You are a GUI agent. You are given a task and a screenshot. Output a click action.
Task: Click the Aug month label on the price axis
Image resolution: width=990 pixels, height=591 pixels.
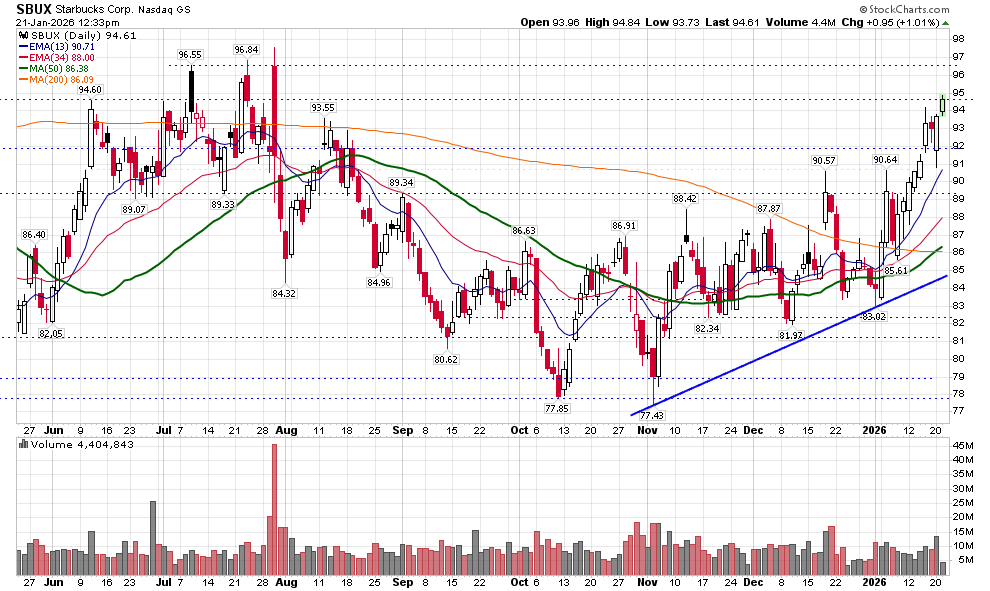(x=285, y=429)
